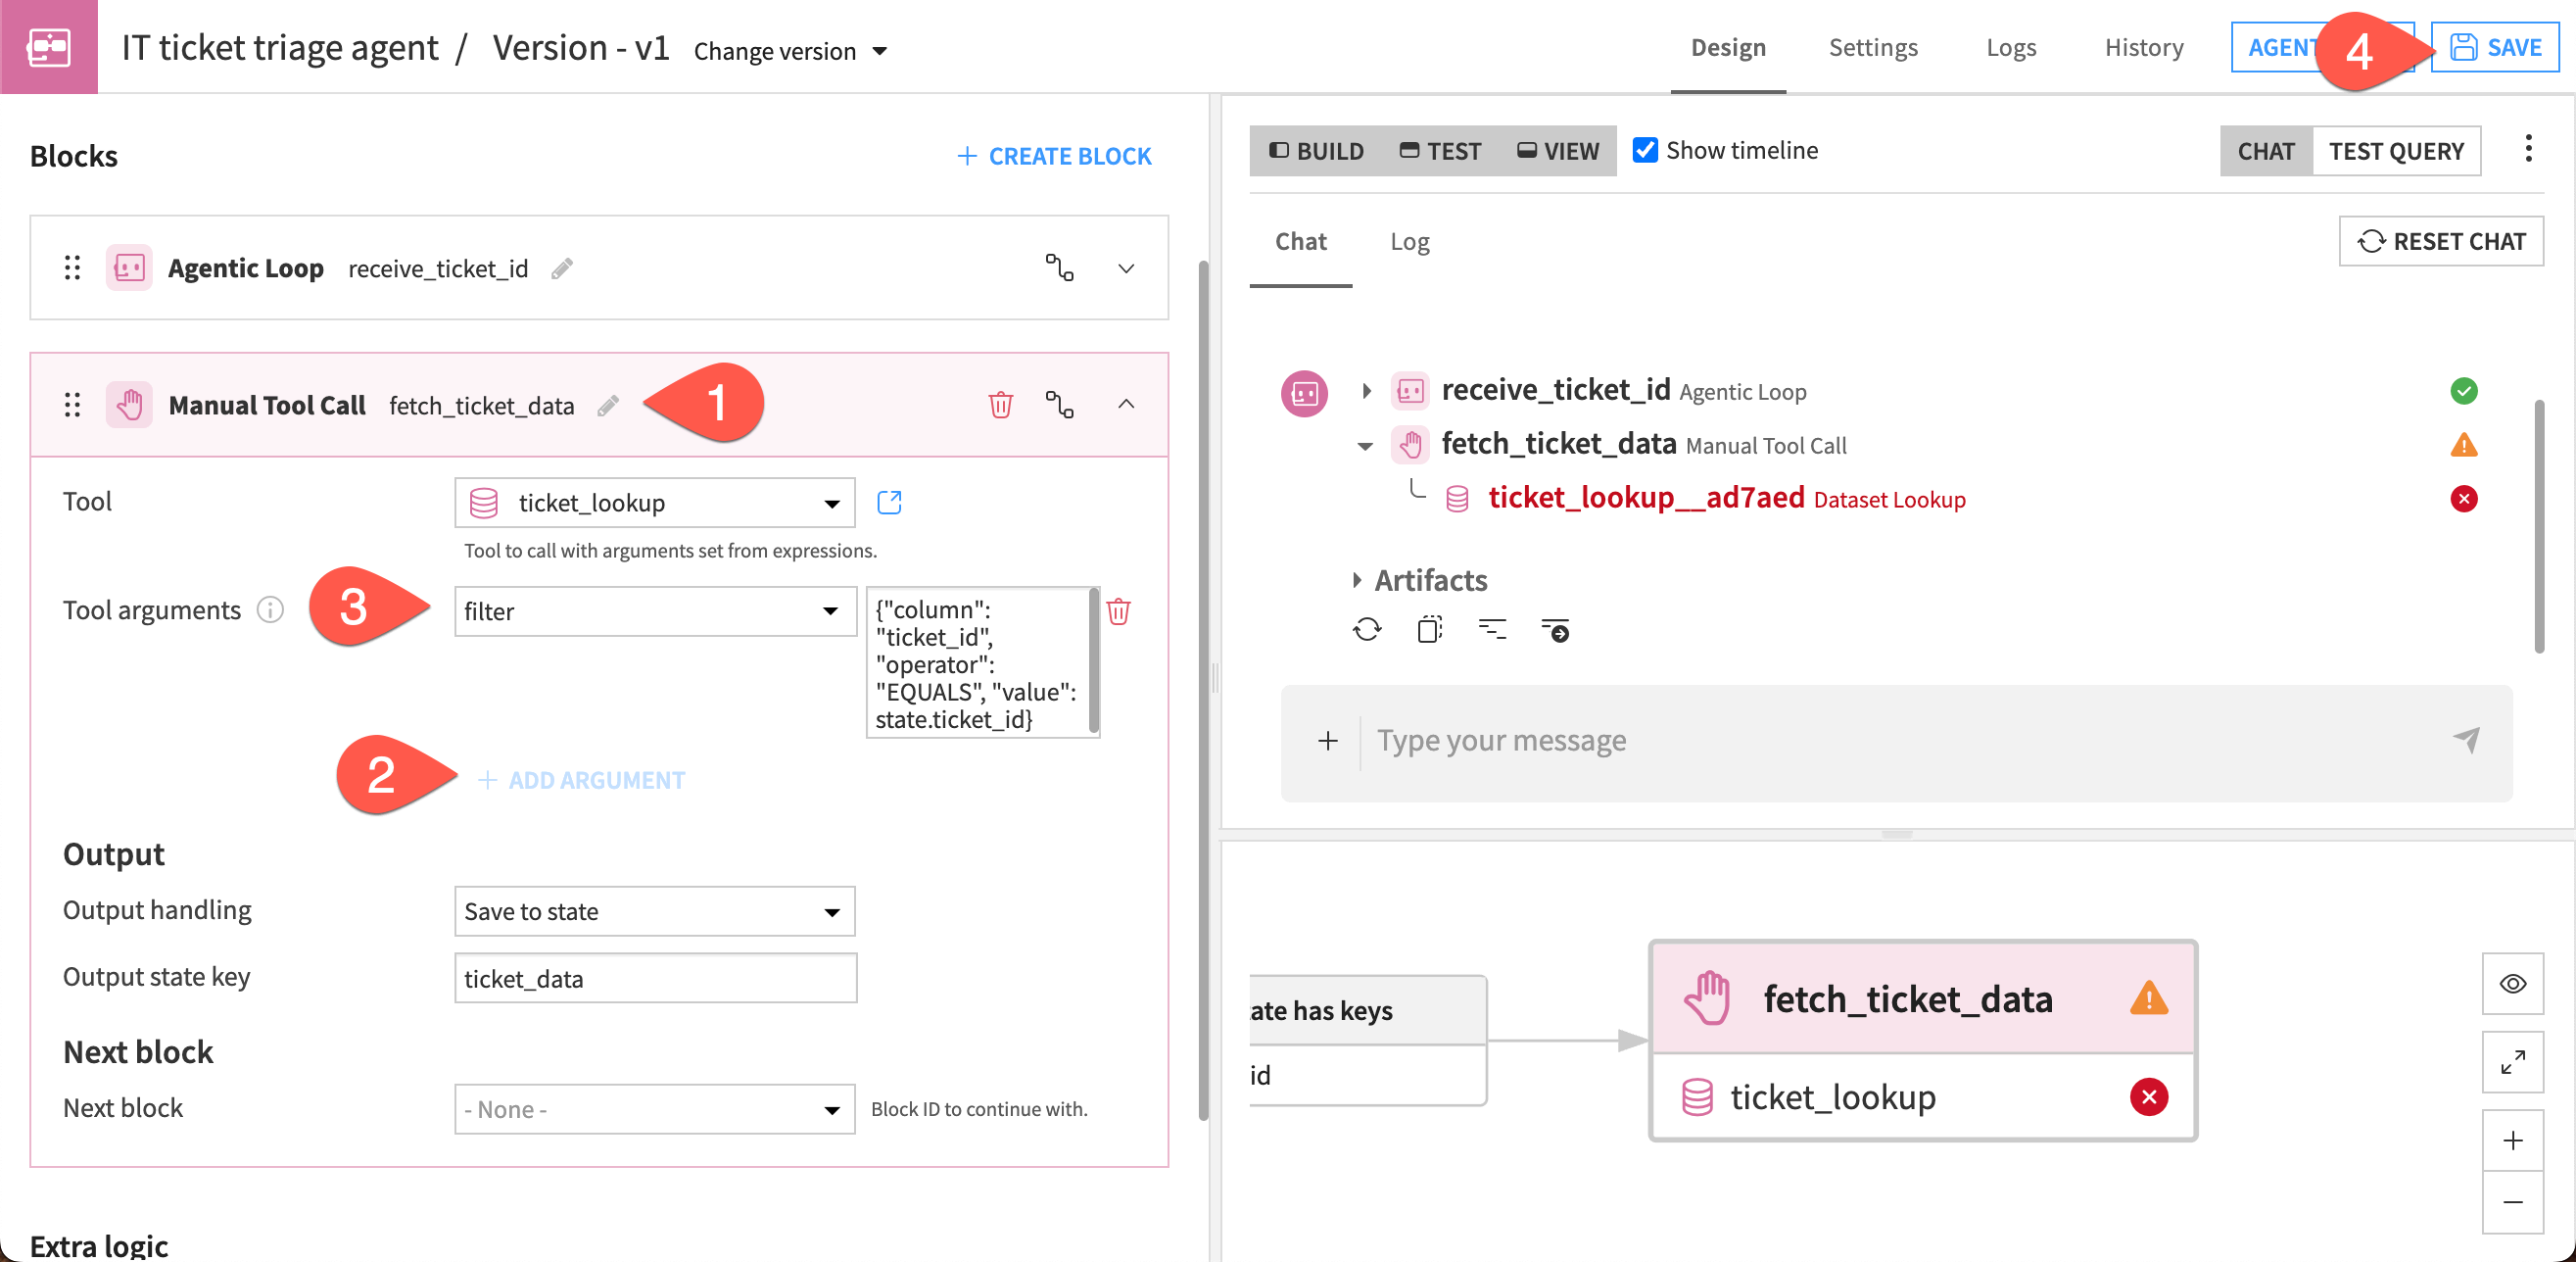Screen dimensions: 2576x1262
Task: Open the History tab
Action: coord(2144,47)
